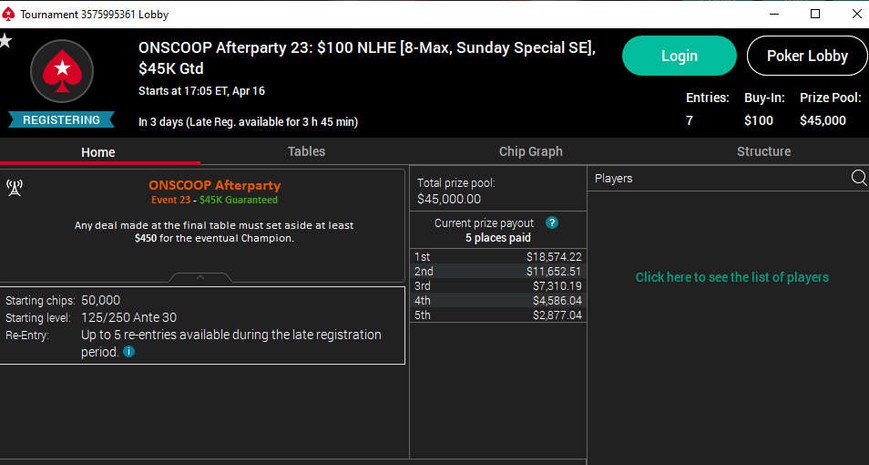Select the Structure tab
The width and height of the screenshot is (869, 465).
point(764,152)
